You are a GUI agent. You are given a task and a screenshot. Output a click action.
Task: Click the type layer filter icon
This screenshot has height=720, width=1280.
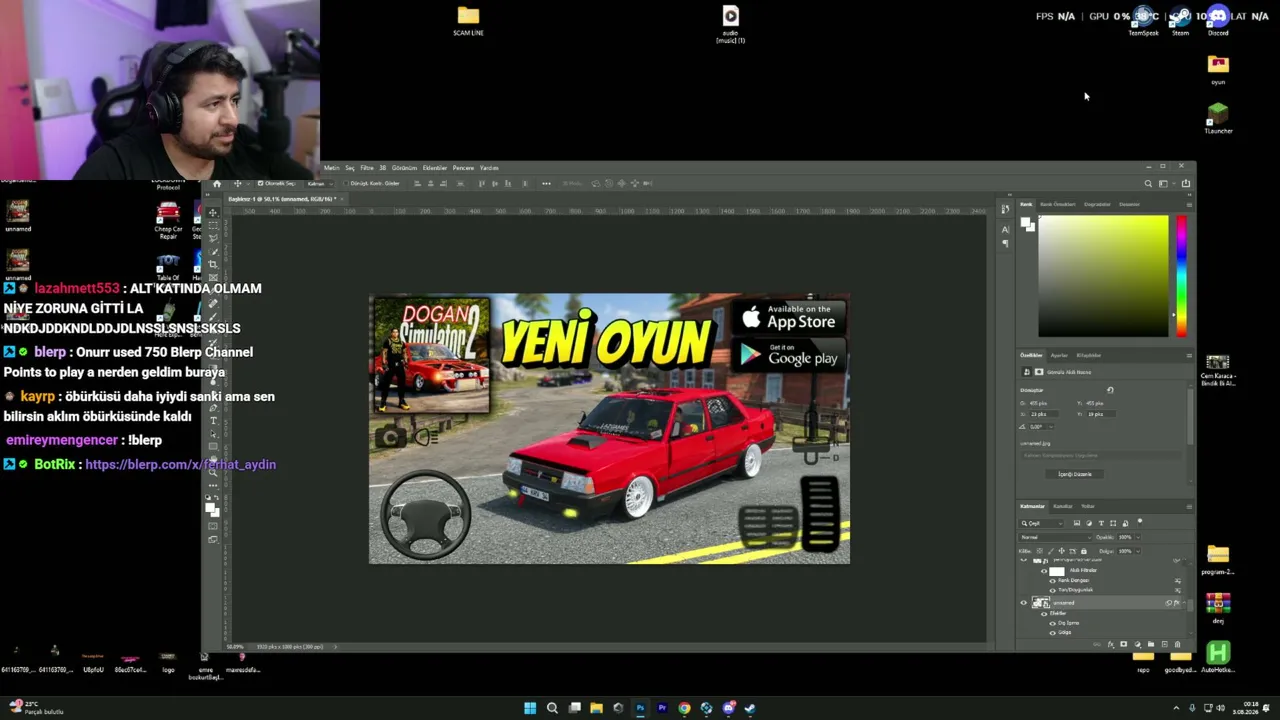tap(1101, 523)
